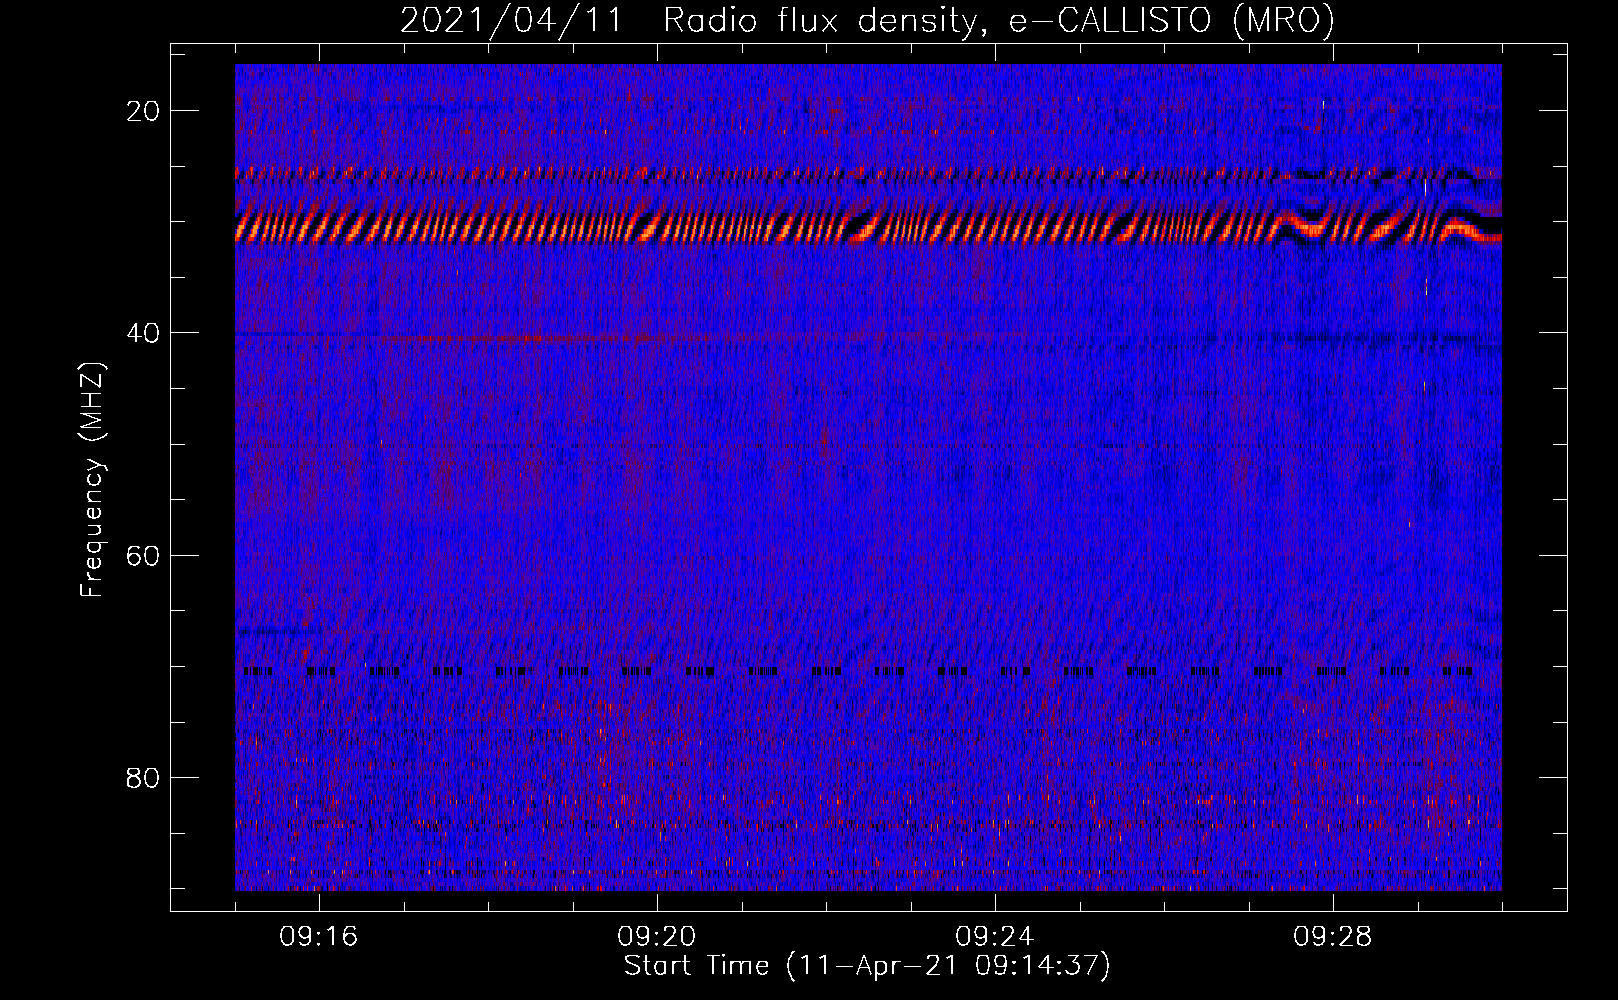
Task: Click the y-axis label 'Frequency (MHZ)'
Action: 91,480
